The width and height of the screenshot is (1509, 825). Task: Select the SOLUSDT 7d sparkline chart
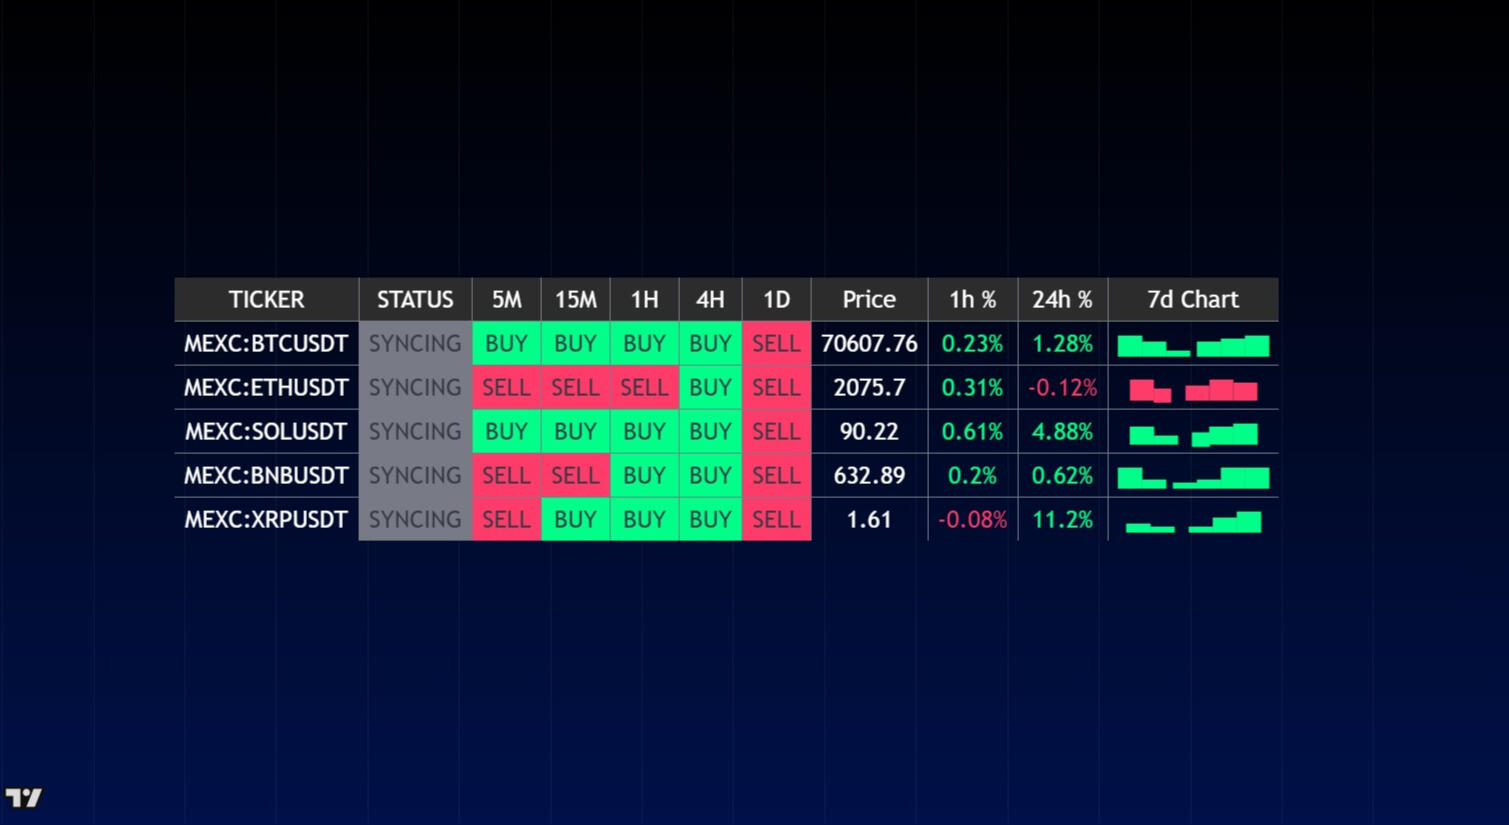pos(1193,434)
